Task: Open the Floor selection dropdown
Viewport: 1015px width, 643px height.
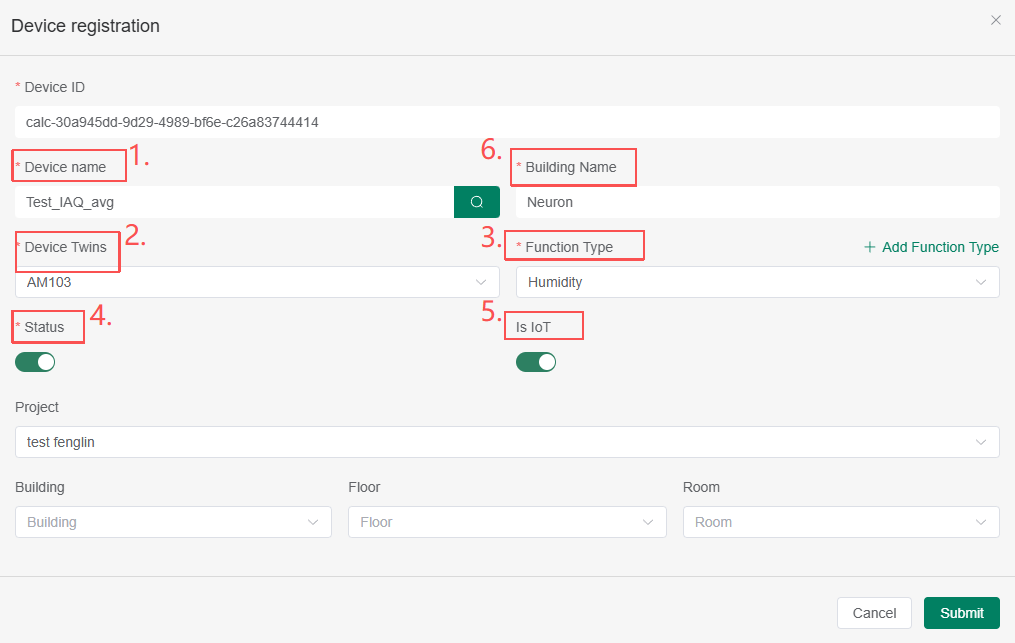Action: pyautogui.click(x=507, y=522)
